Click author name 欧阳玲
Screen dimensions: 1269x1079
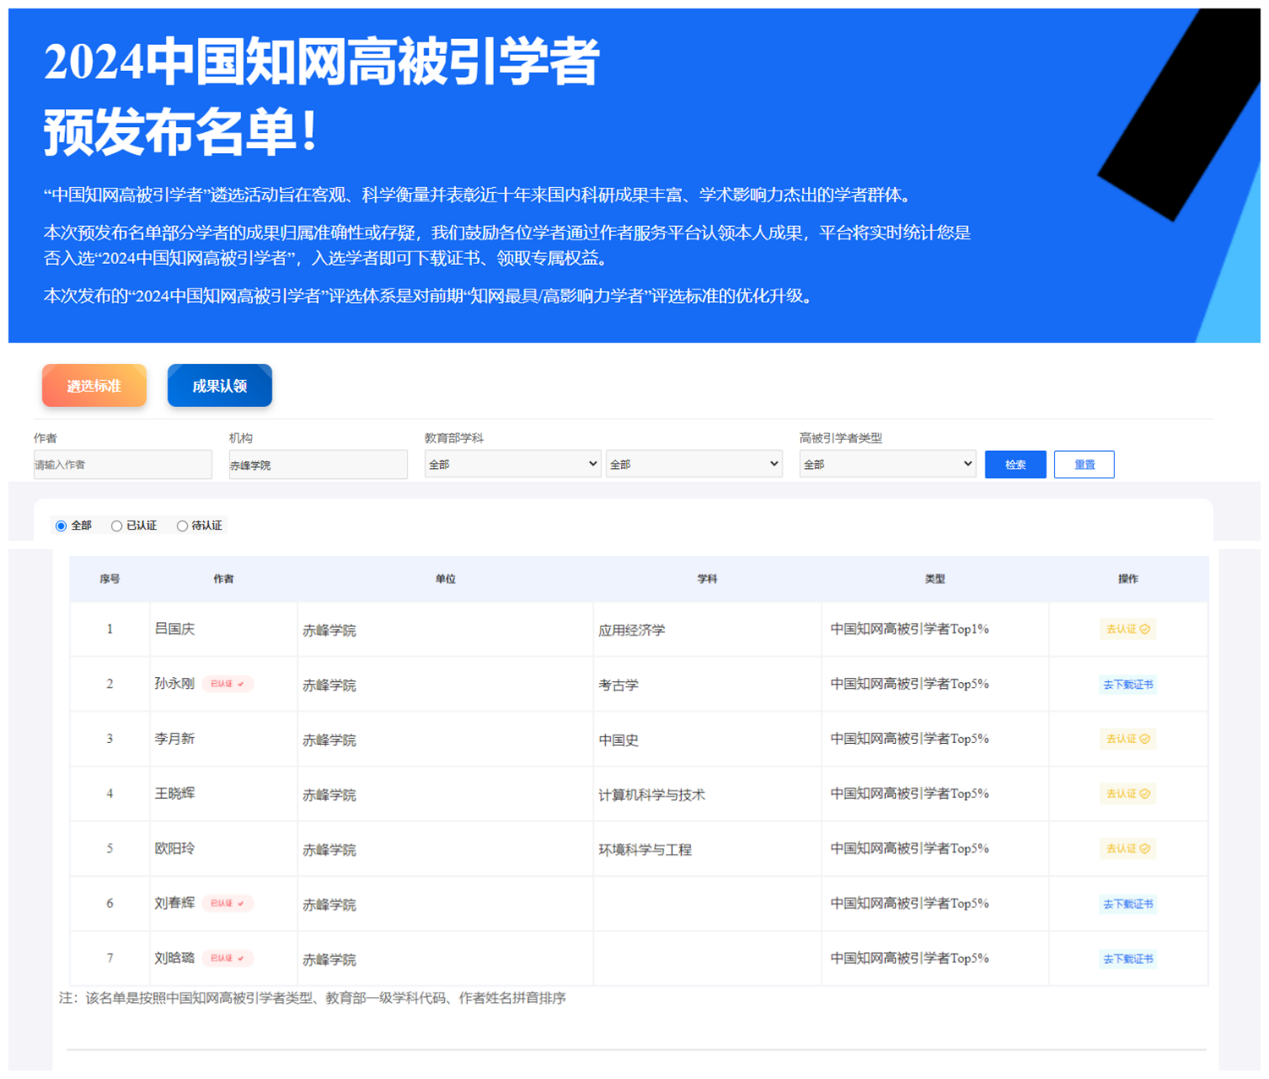click(x=175, y=849)
